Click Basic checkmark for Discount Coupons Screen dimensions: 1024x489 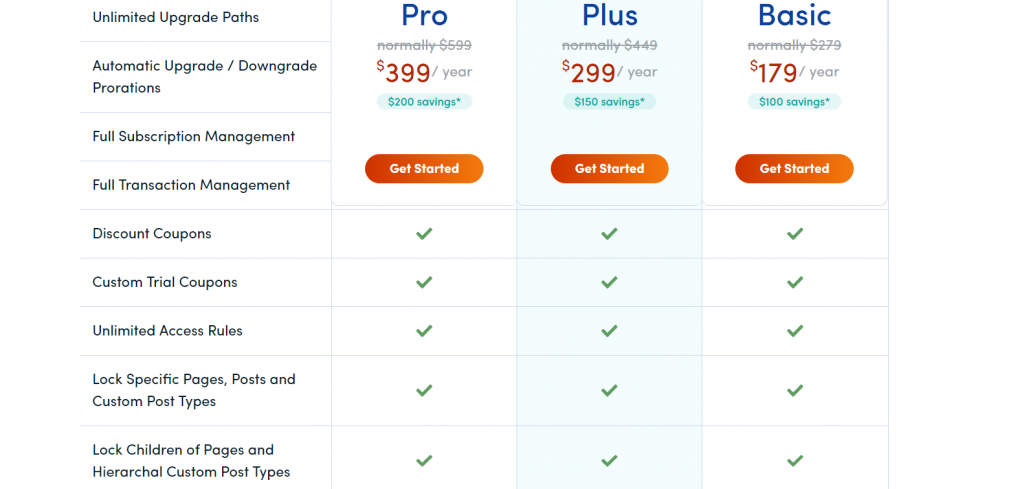(795, 234)
